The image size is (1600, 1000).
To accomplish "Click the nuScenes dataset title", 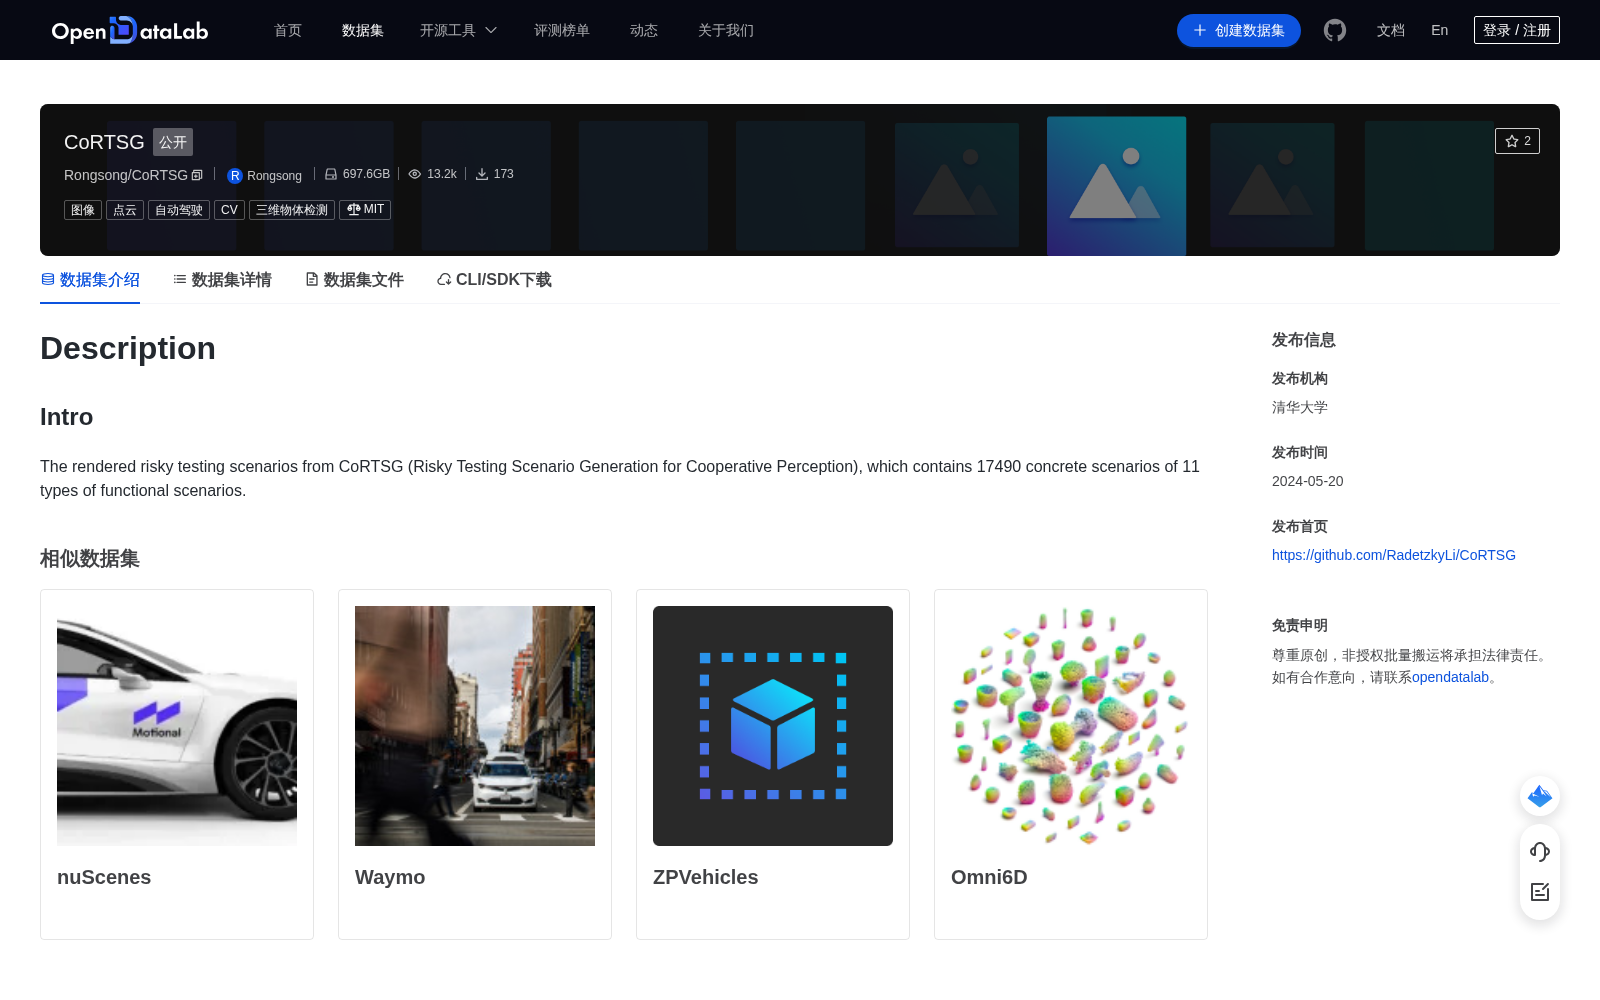I will [104, 877].
